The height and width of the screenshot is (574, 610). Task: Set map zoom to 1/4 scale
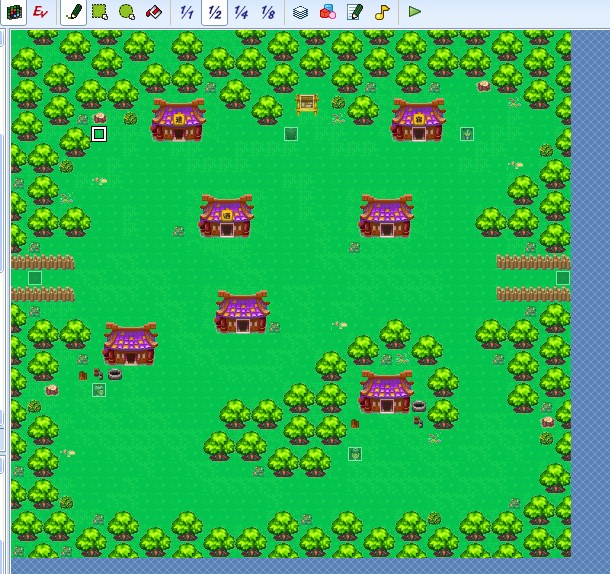[x=241, y=12]
